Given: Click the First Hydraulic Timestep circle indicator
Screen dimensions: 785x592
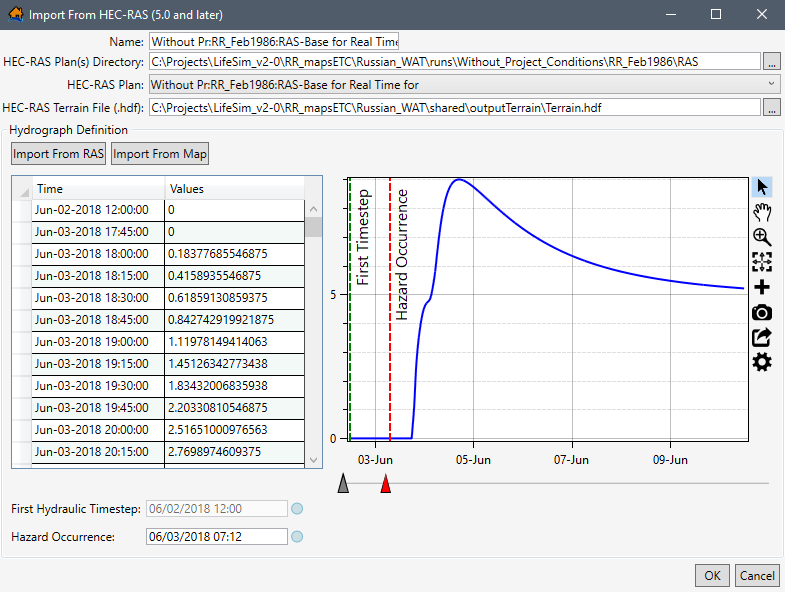Looking at the screenshot, I should pos(297,509).
